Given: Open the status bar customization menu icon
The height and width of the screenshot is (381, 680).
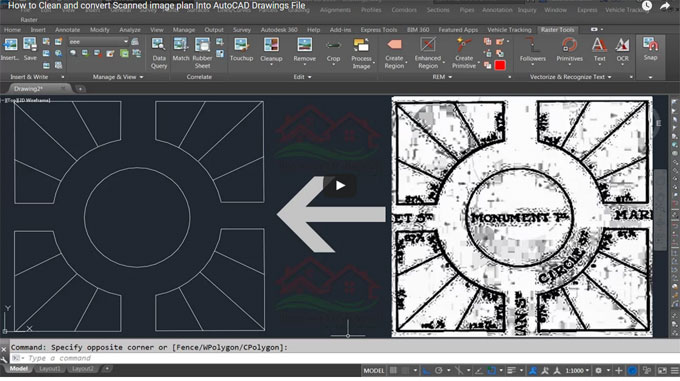Looking at the screenshot, I should pos(674,371).
